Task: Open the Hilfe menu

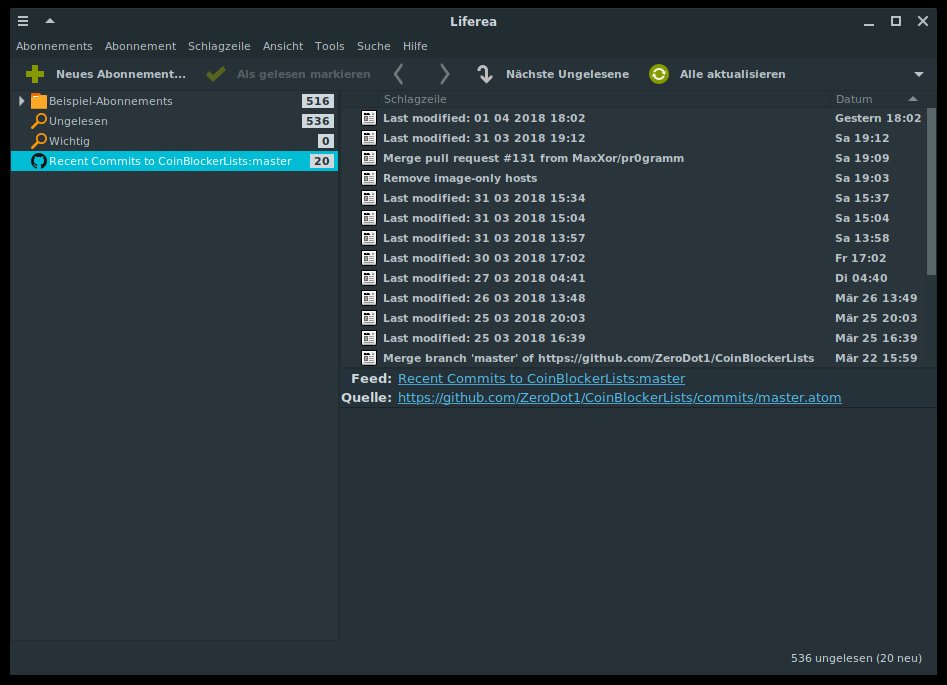Action: click(415, 46)
